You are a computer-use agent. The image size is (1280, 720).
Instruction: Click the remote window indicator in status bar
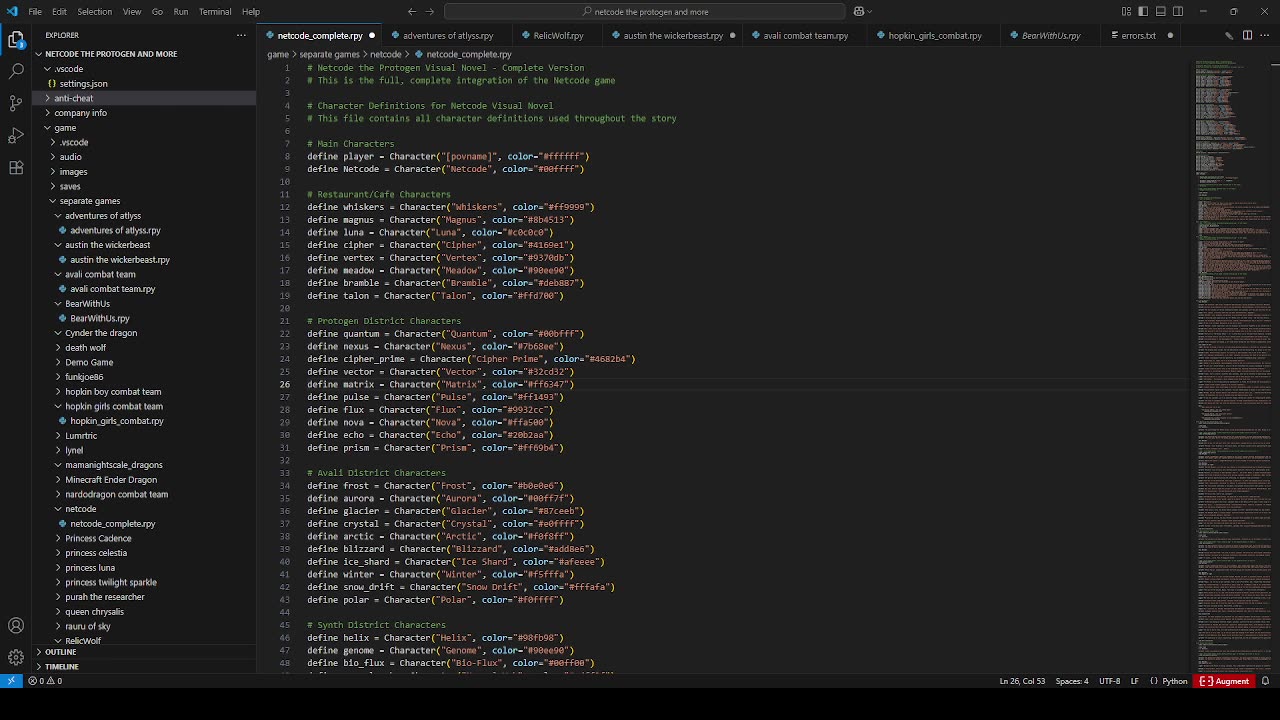[11, 681]
